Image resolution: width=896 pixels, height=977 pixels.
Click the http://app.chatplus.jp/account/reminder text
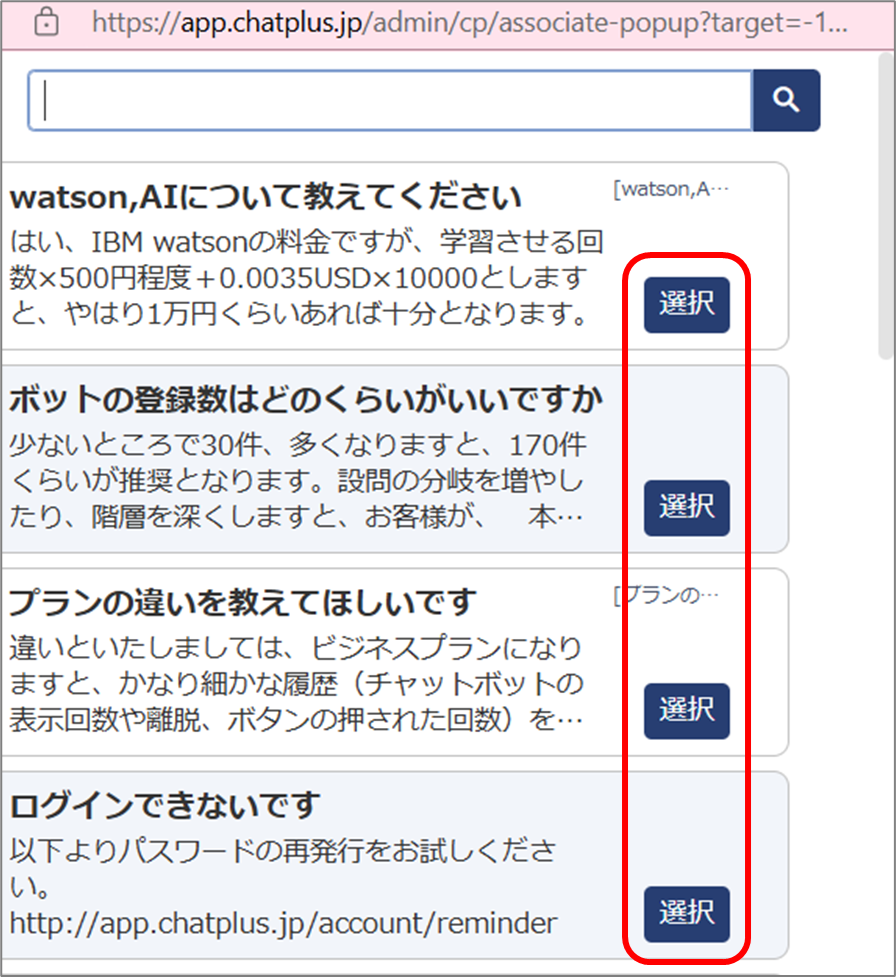point(284,923)
